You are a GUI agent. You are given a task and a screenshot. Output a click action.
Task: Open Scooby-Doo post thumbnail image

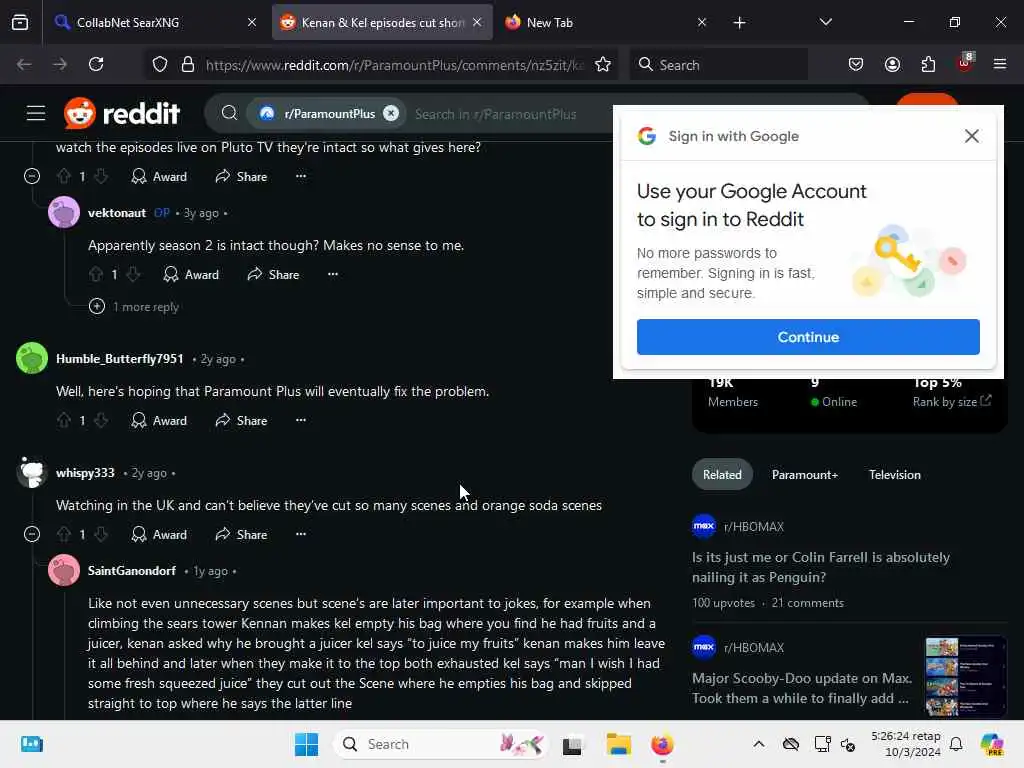tap(965, 678)
